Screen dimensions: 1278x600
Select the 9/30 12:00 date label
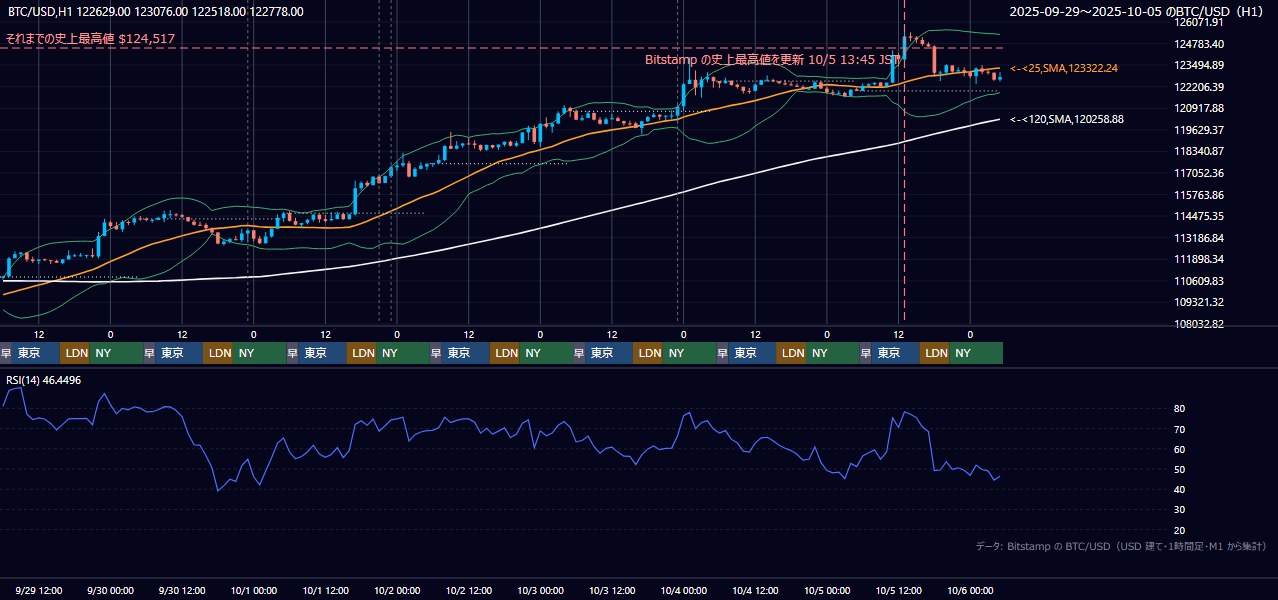click(x=182, y=591)
